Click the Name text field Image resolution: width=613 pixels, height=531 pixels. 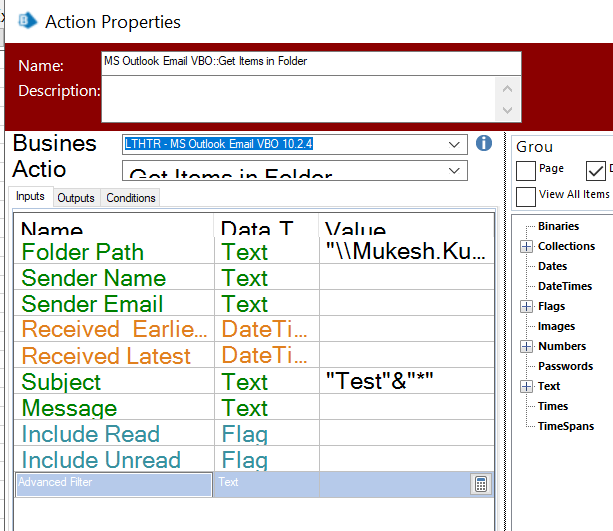(311, 62)
